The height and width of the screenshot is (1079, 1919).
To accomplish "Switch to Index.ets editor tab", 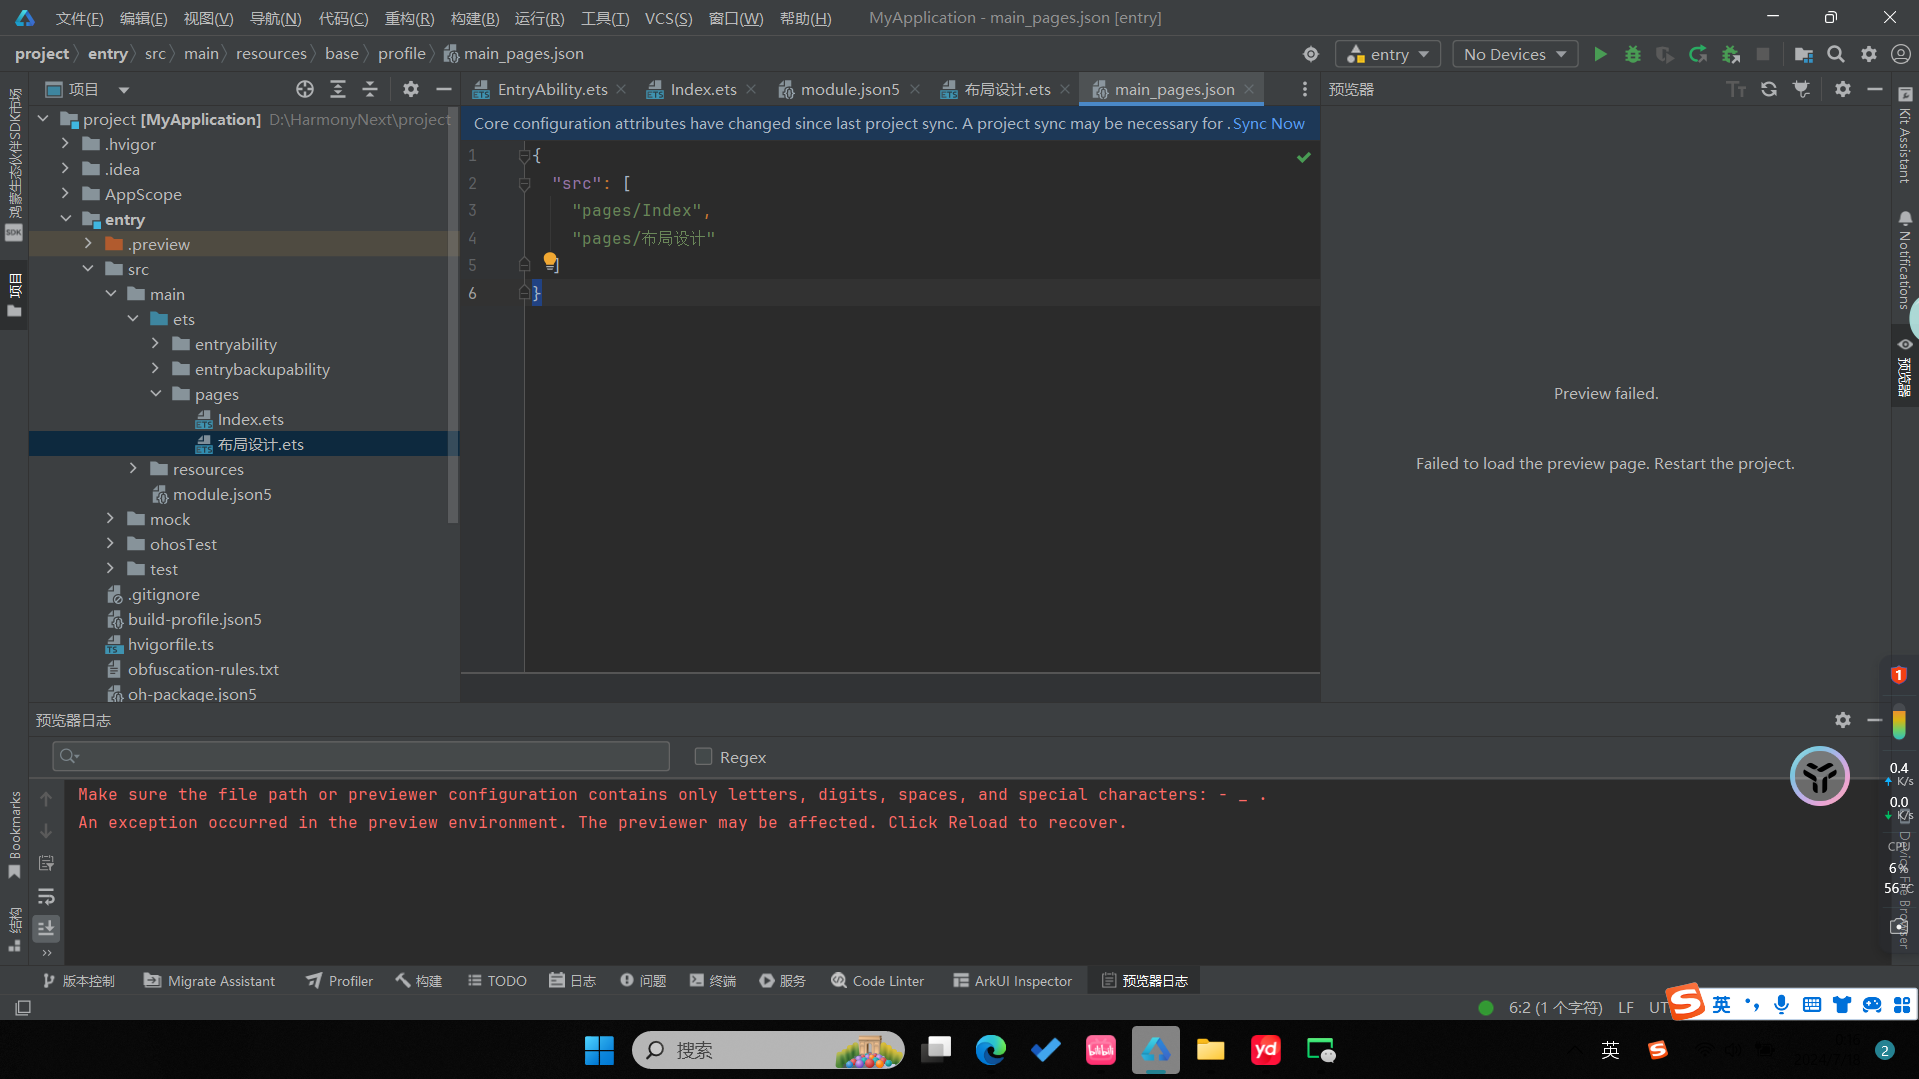I will [703, 89].
